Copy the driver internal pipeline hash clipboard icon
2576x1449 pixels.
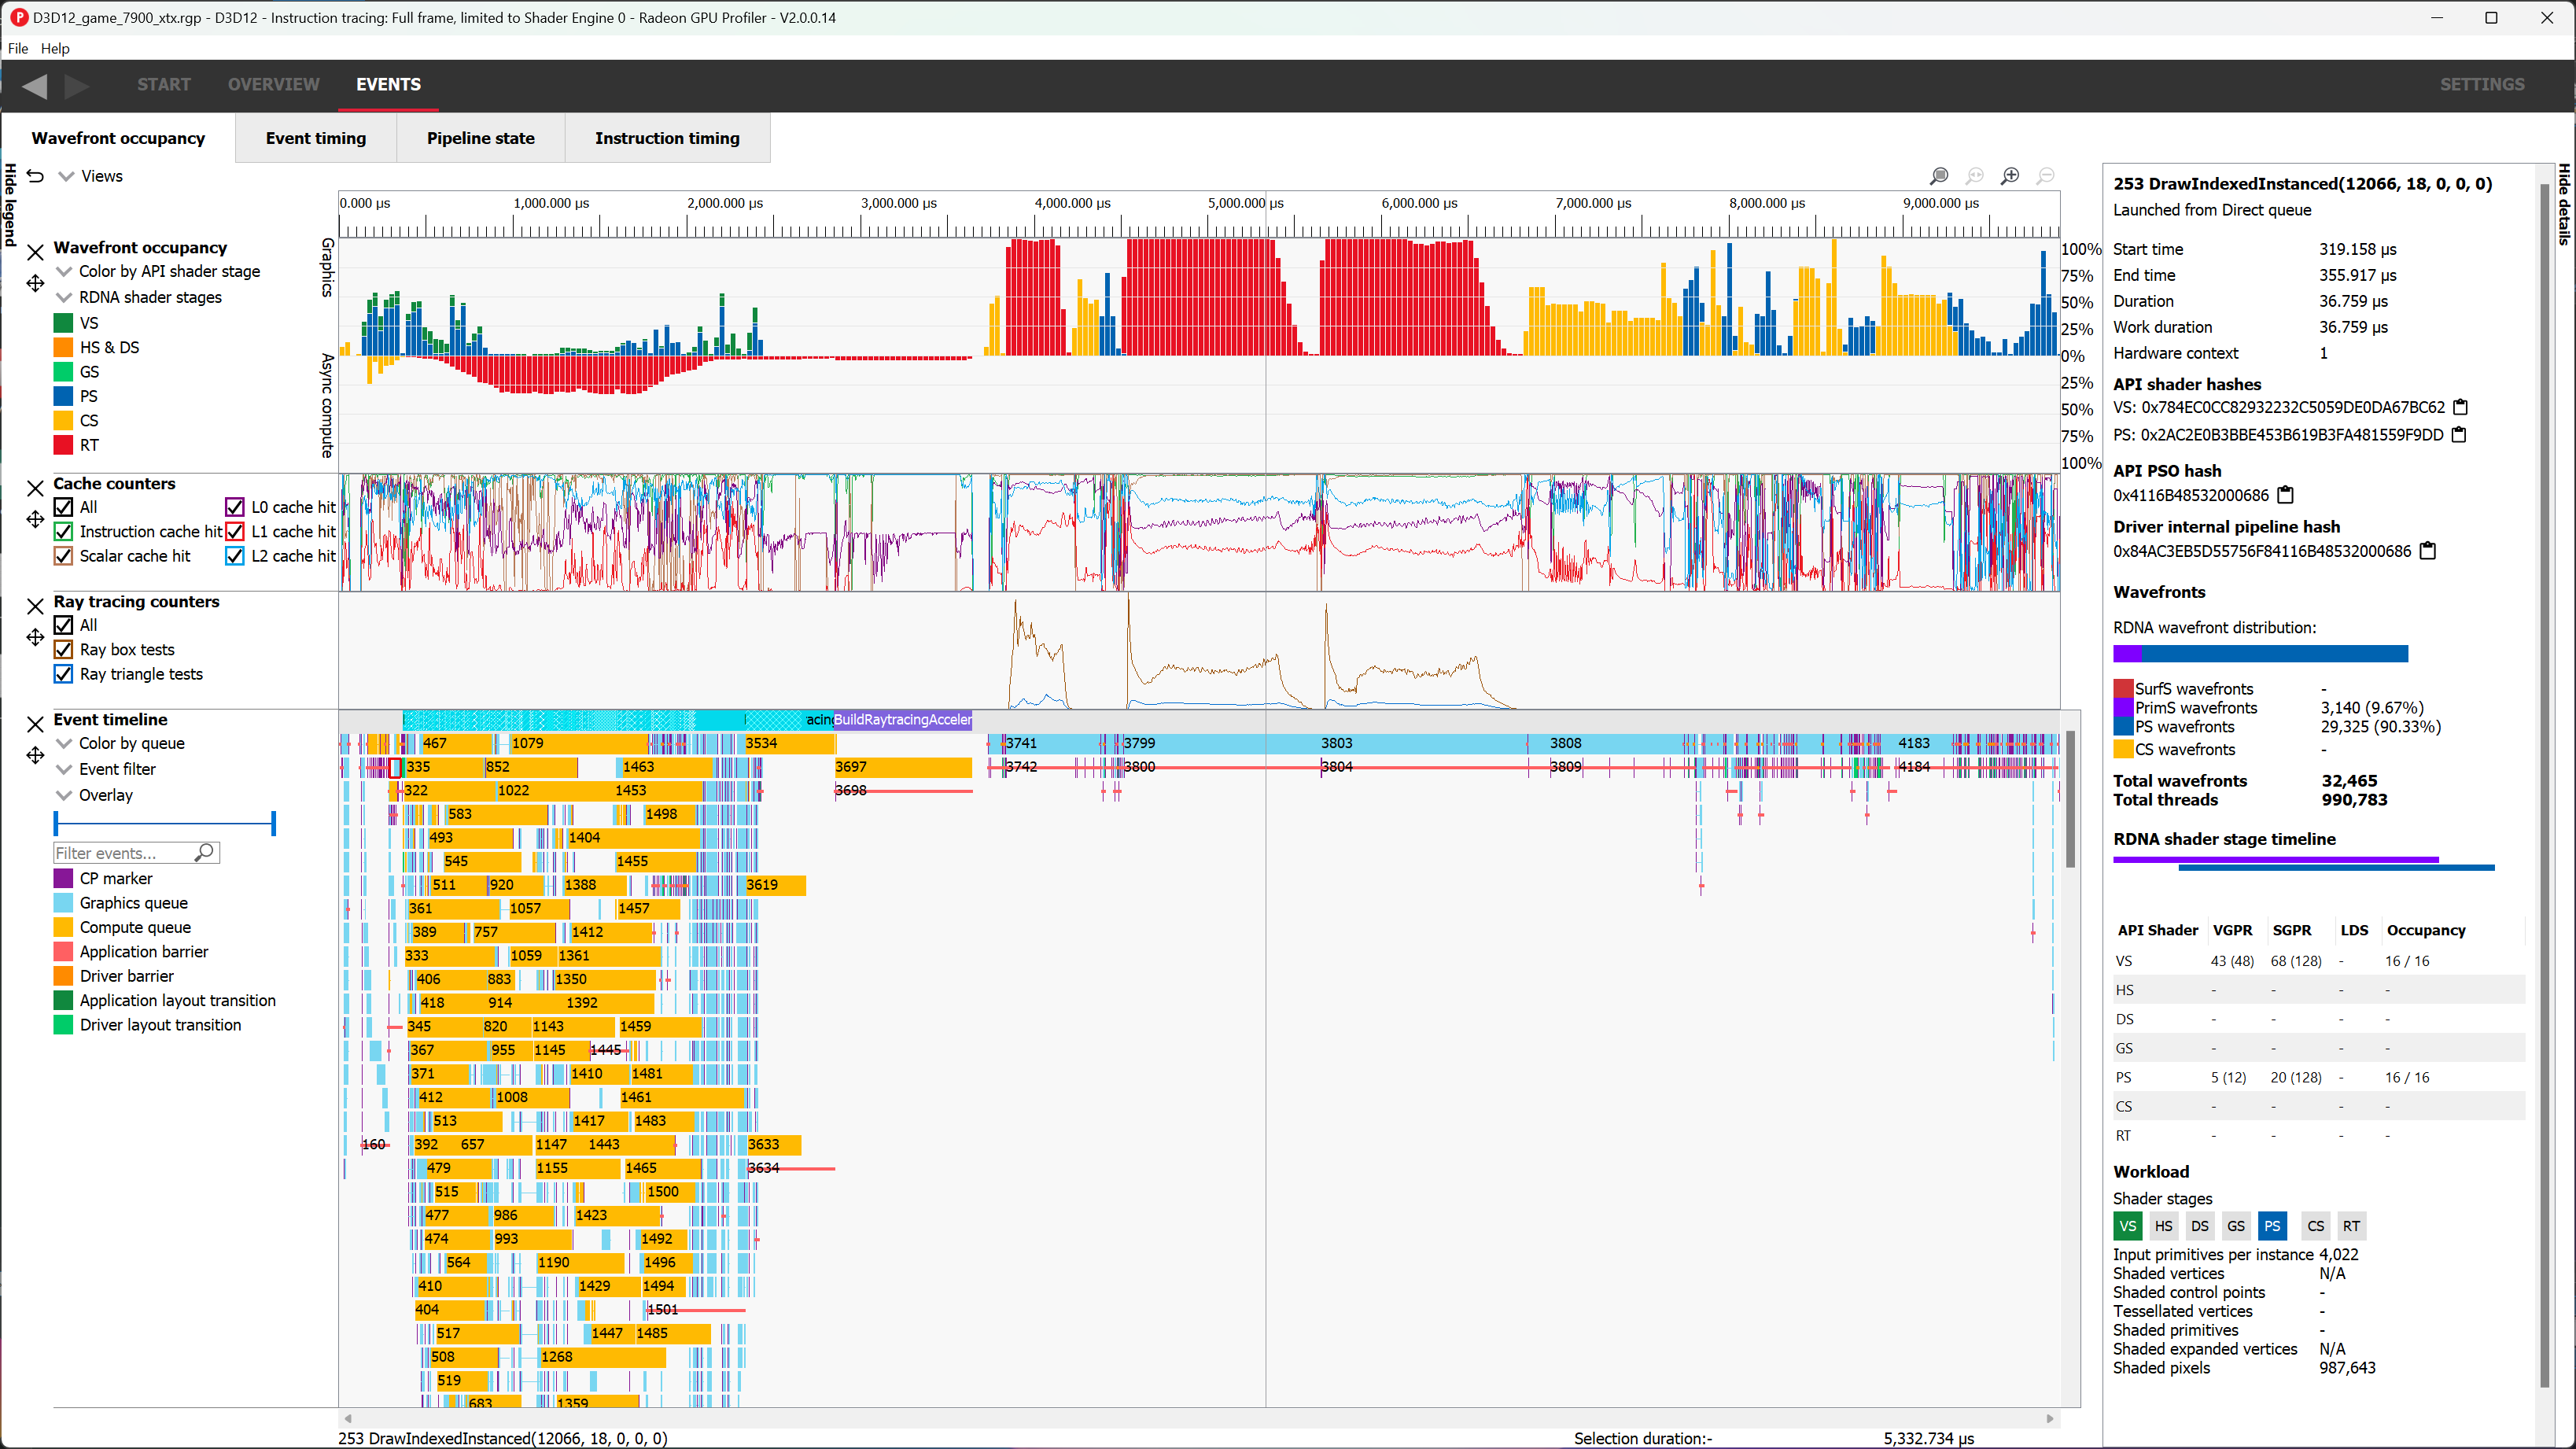coord(2430,551)
